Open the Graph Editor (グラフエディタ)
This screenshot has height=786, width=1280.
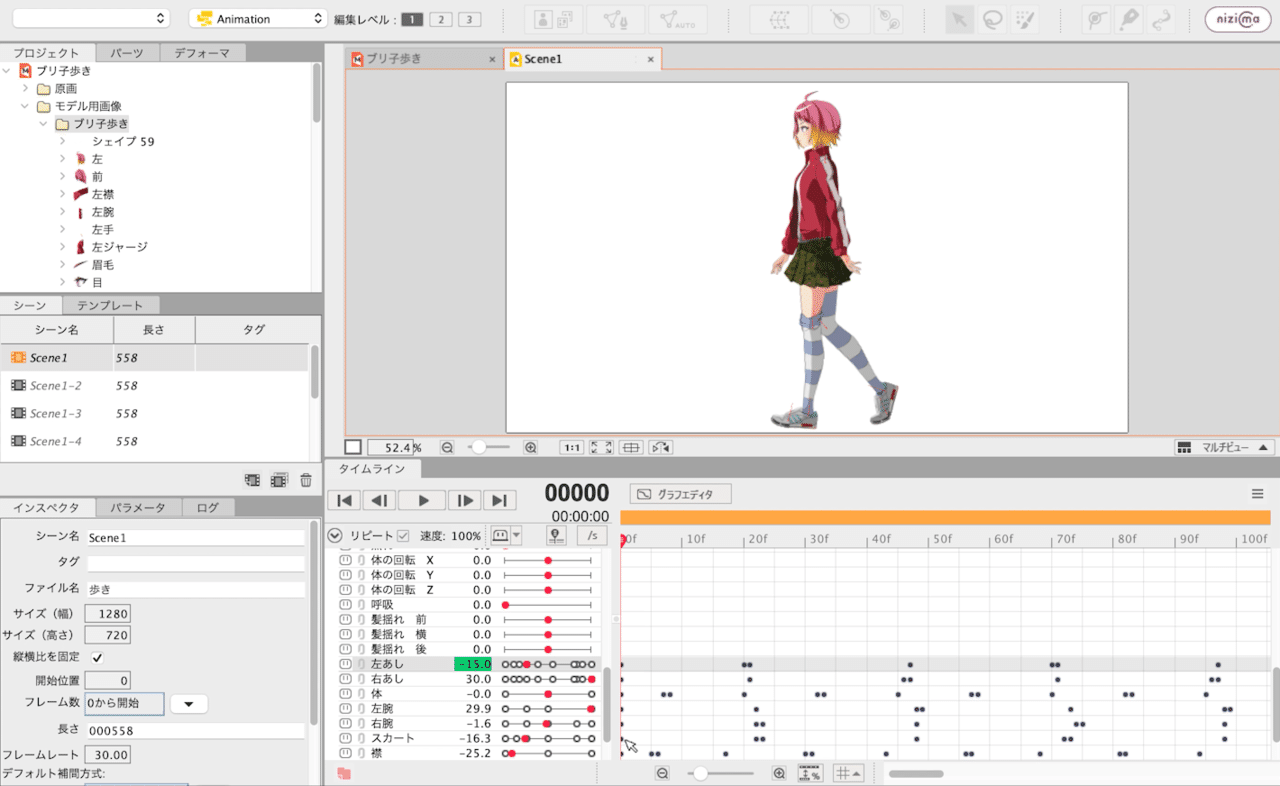[x=680, y=494]
